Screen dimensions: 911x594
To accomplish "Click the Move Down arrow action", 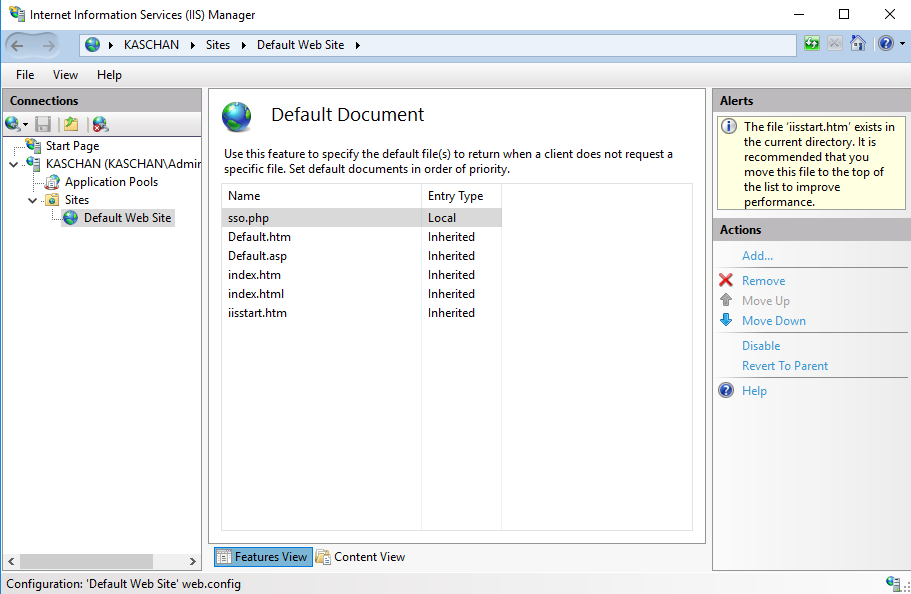I will [x=773, y=321].
